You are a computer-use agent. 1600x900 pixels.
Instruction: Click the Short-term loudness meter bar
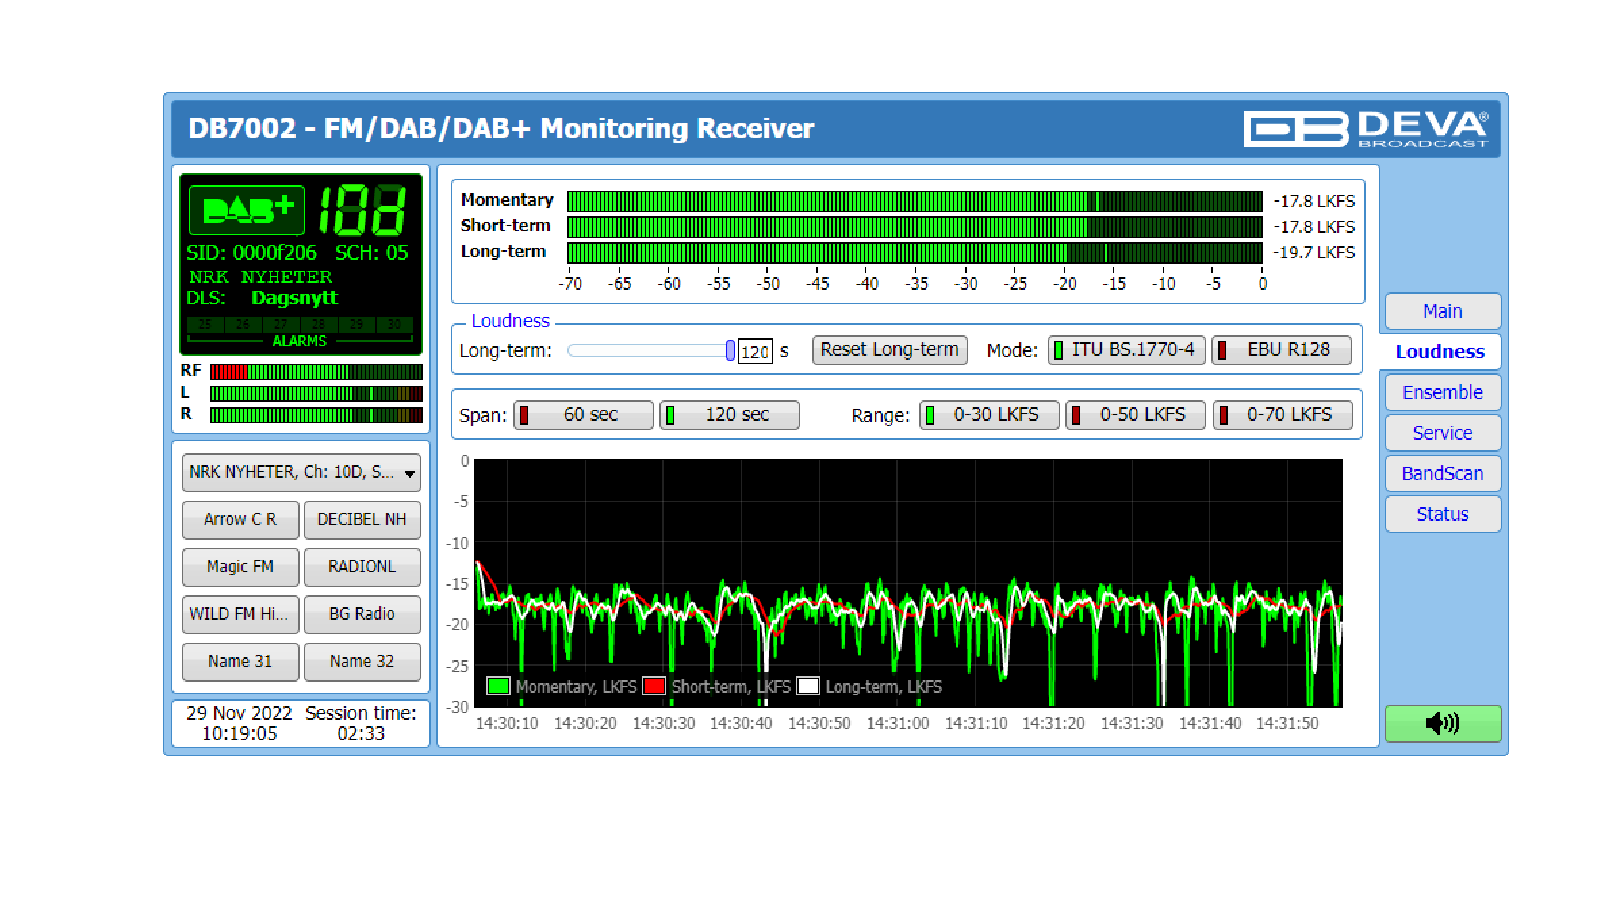coord(915,227)
